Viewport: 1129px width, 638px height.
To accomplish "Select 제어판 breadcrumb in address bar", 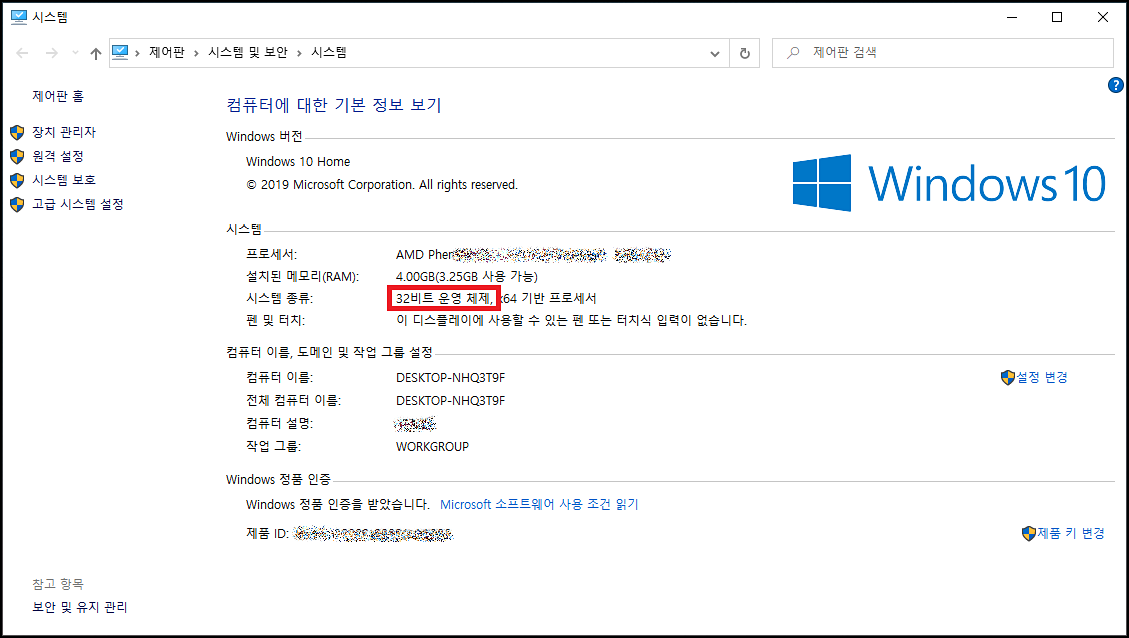I will [166, 53].
